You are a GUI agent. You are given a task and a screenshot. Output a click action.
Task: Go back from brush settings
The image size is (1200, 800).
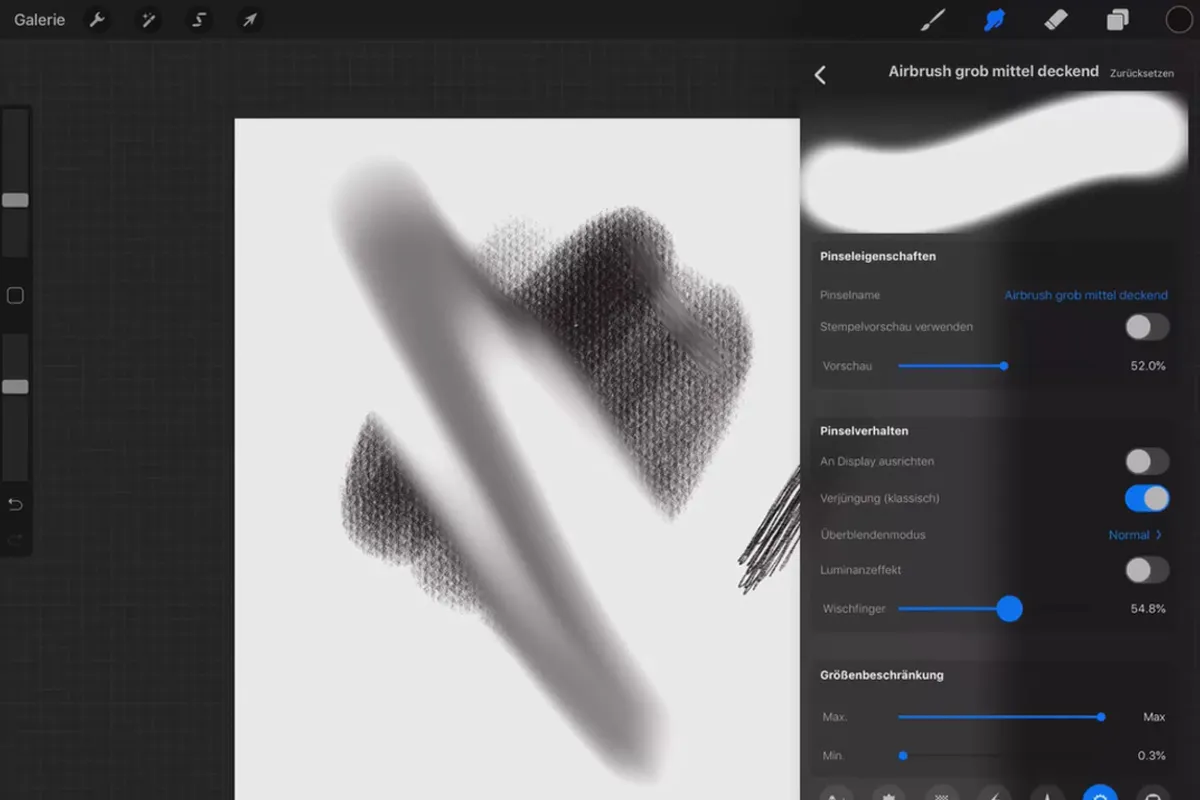820,74
